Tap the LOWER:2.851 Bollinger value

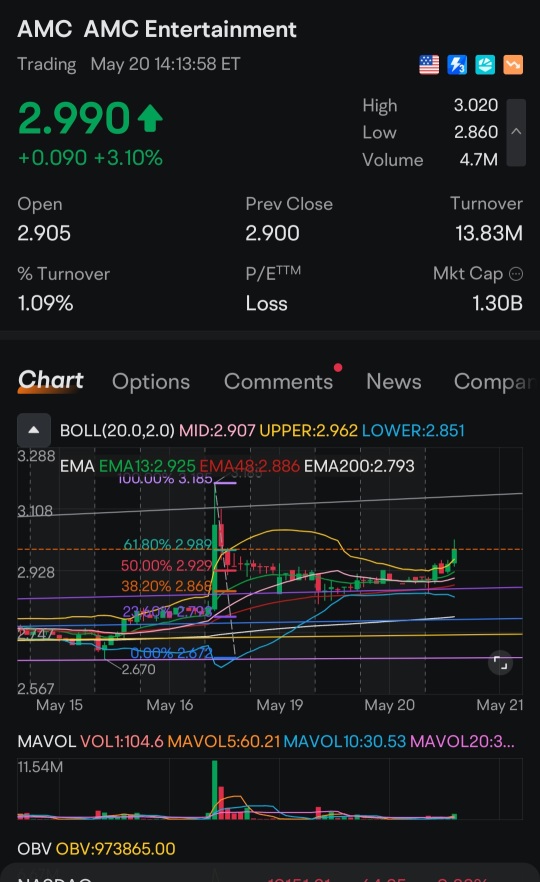click(413, 430)
